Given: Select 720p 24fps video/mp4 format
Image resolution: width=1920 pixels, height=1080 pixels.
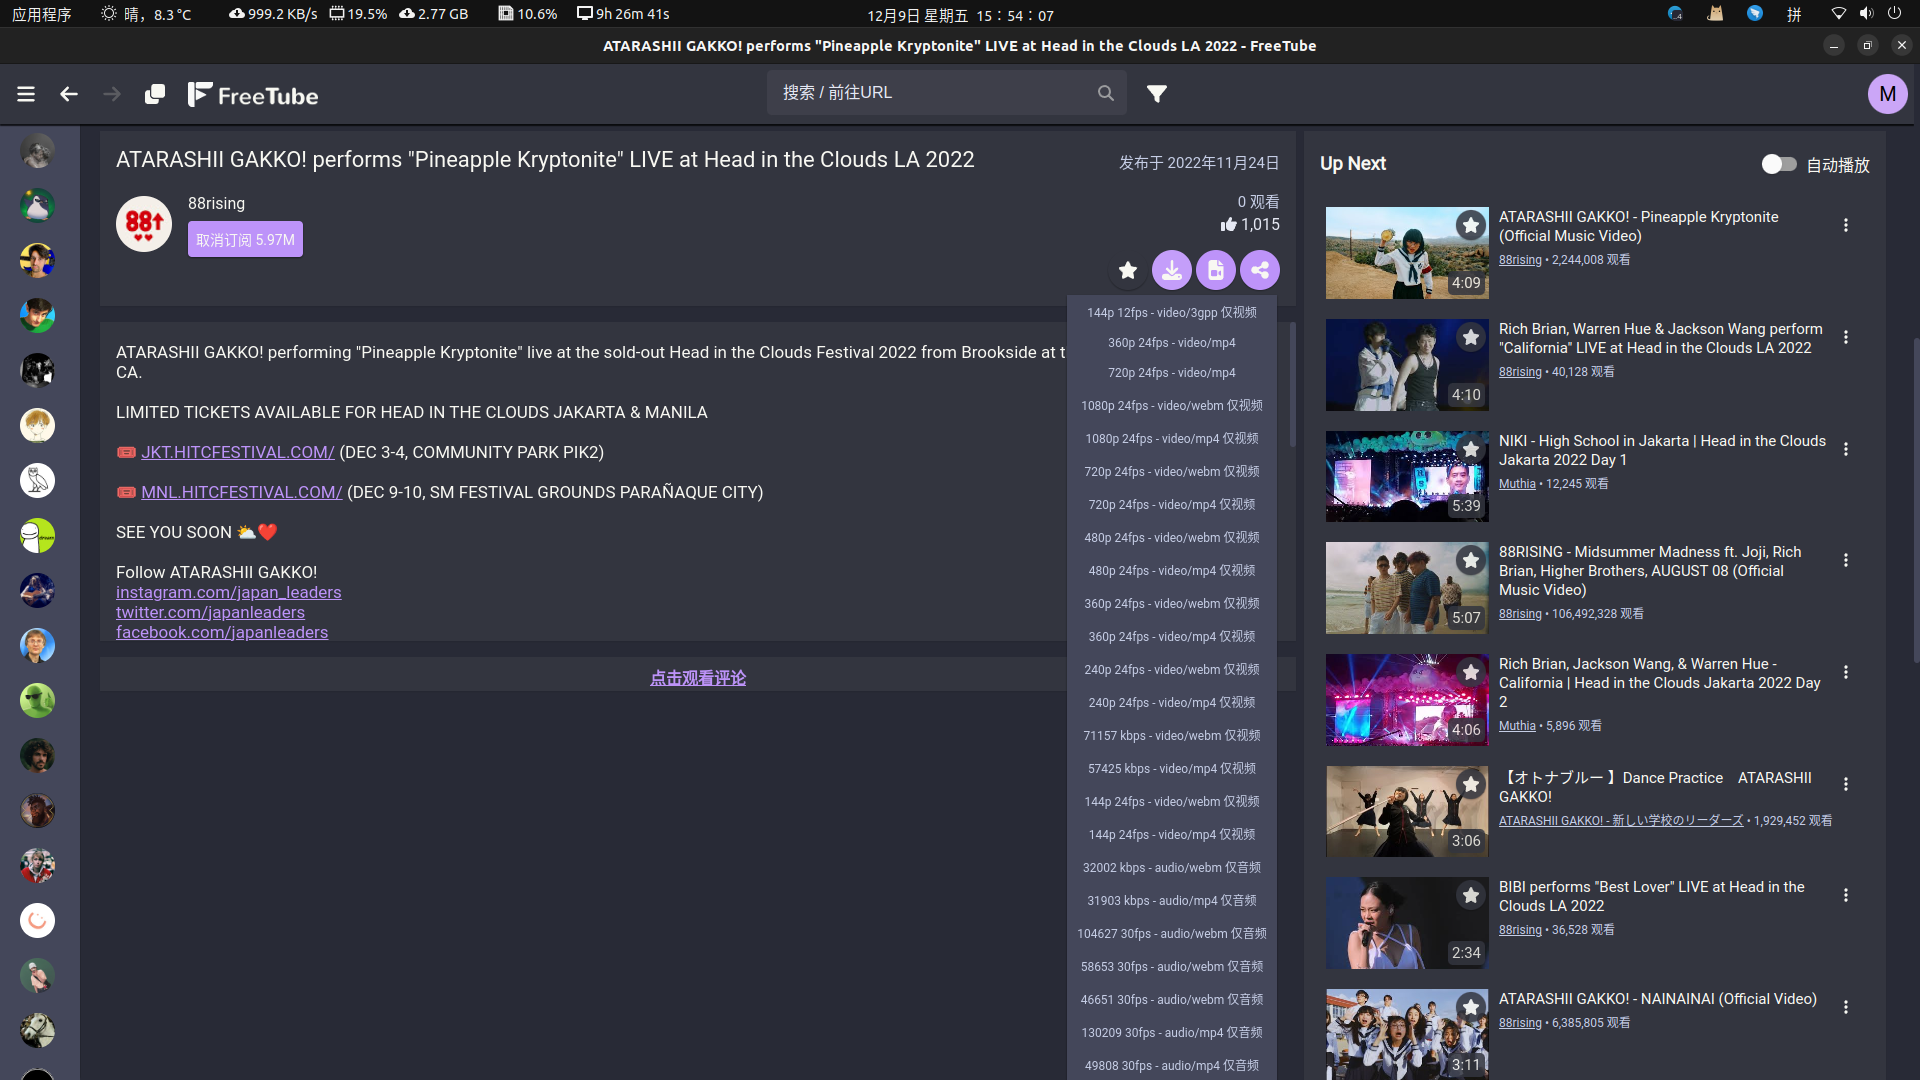Looking at the screenshot, I should tap(1171, 373).
